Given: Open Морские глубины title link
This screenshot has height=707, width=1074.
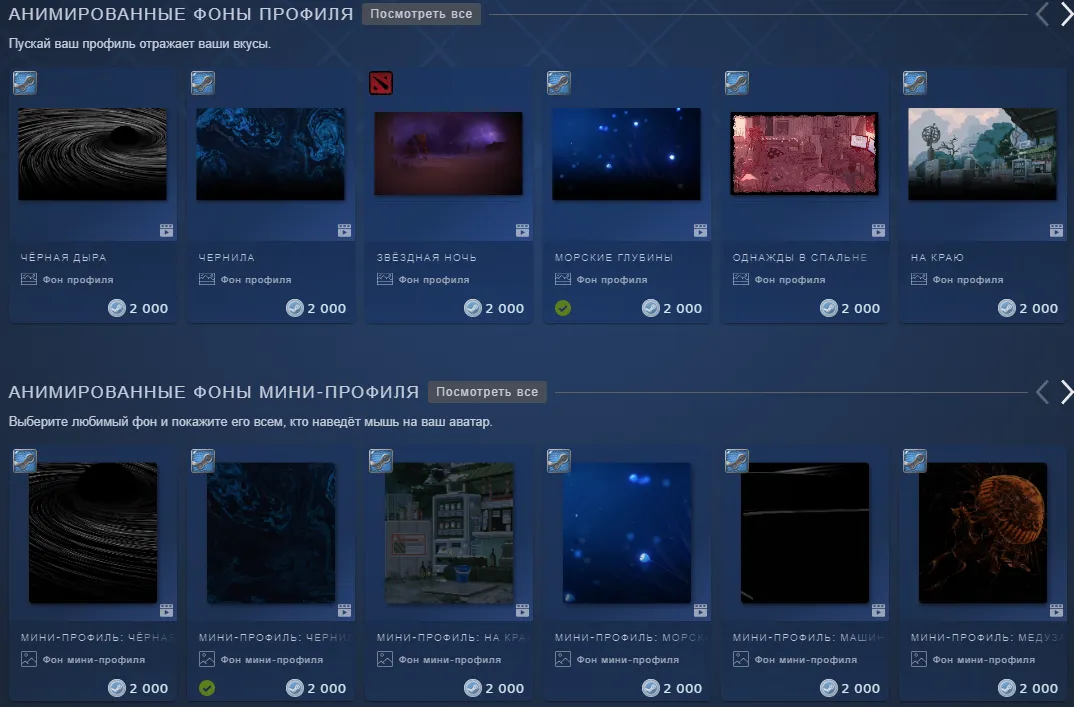Looking at the screenshot, I should coord(614,258).
